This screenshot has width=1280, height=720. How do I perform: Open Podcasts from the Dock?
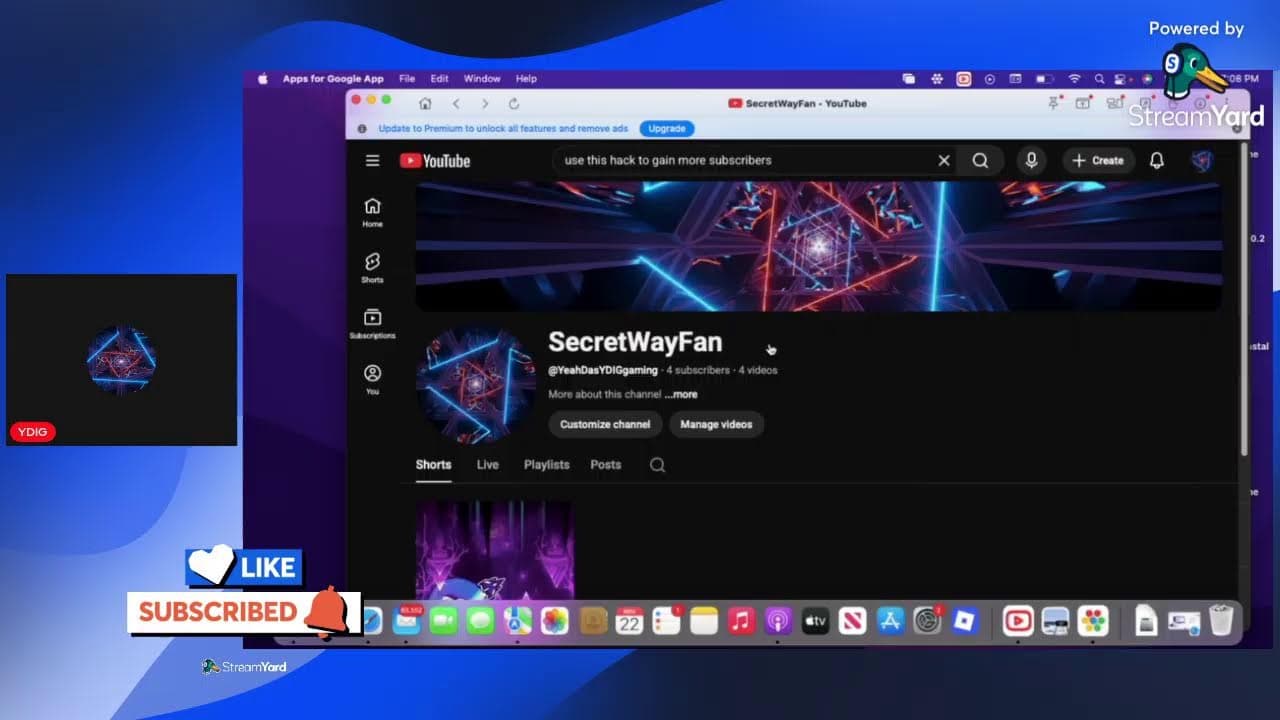778,620
